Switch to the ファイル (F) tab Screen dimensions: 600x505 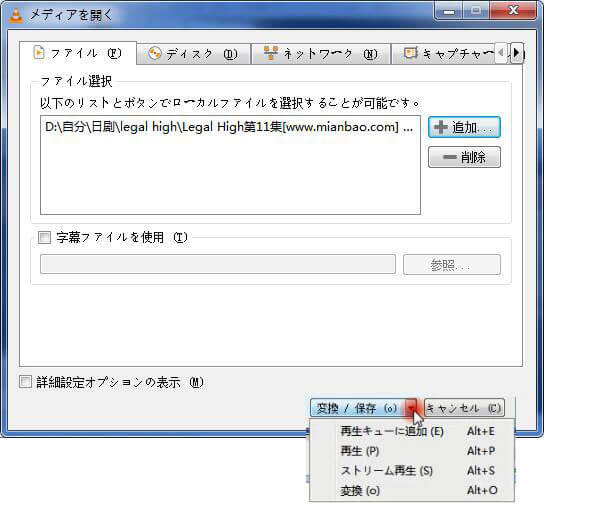78,53
